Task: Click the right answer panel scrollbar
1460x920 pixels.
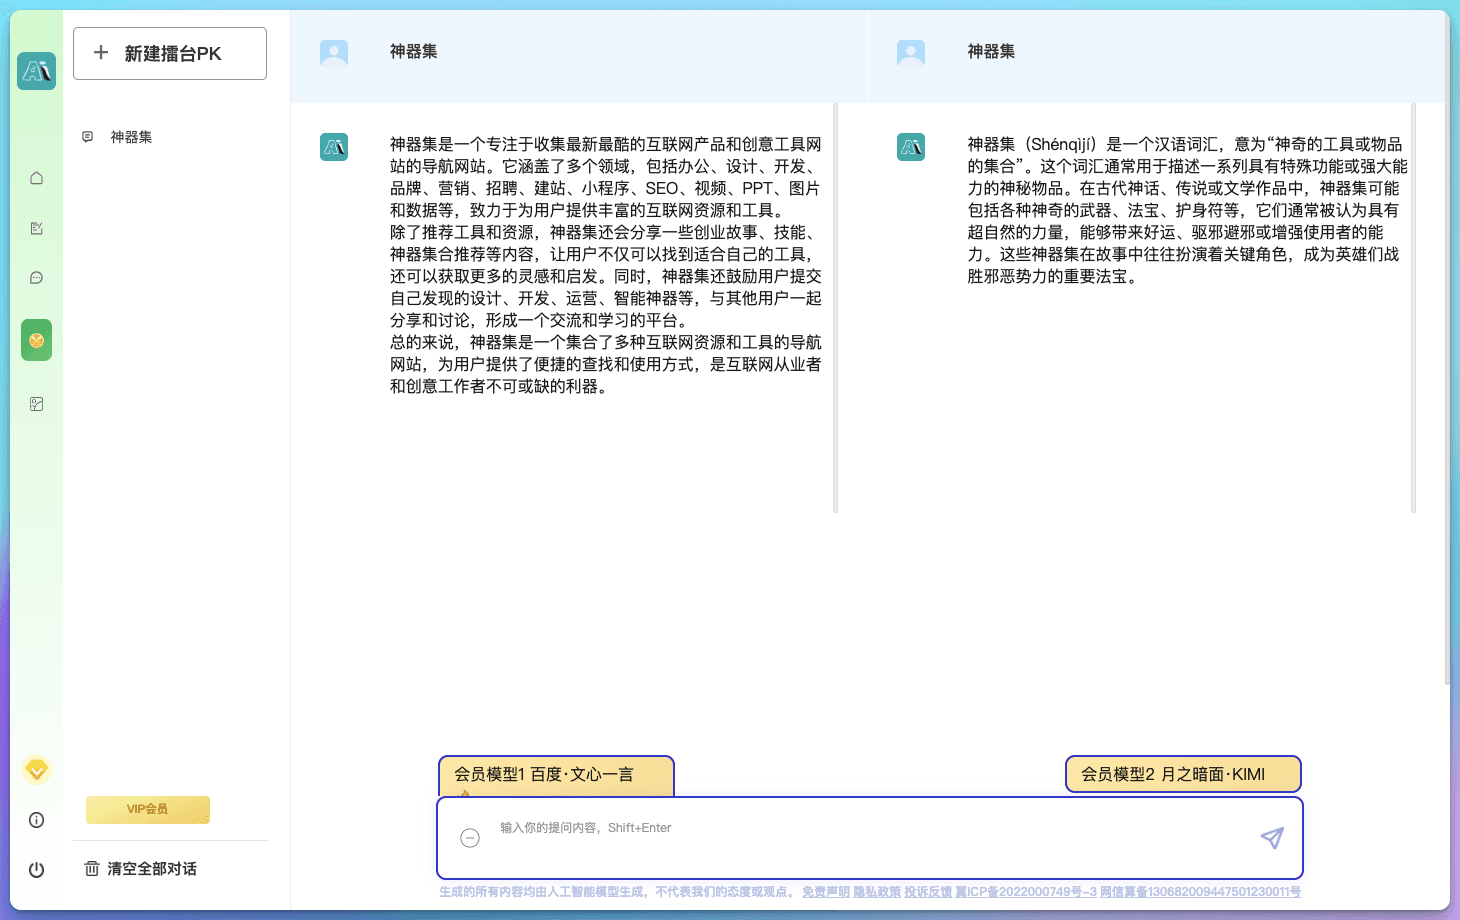Action: 1413,308
